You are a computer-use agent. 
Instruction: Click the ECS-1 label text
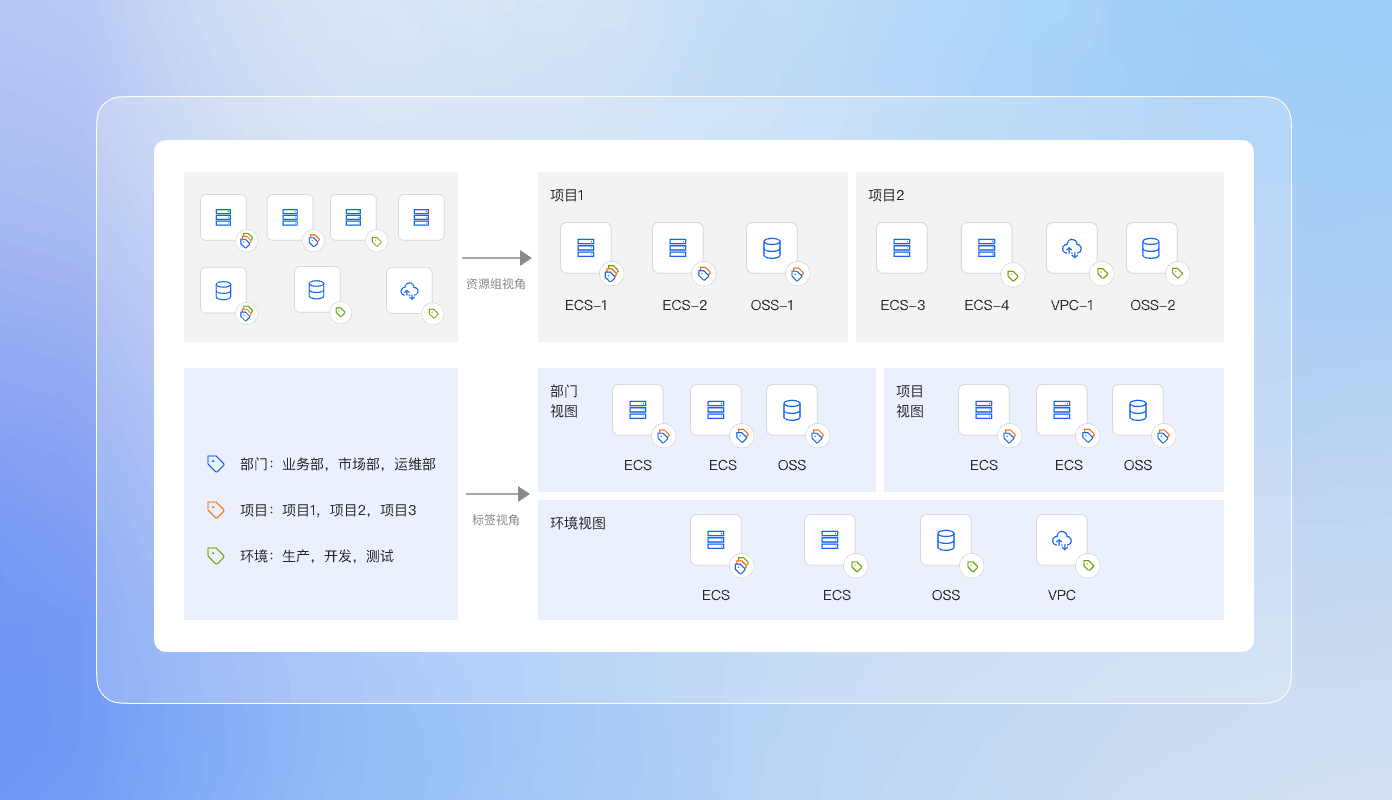[586, 305]
